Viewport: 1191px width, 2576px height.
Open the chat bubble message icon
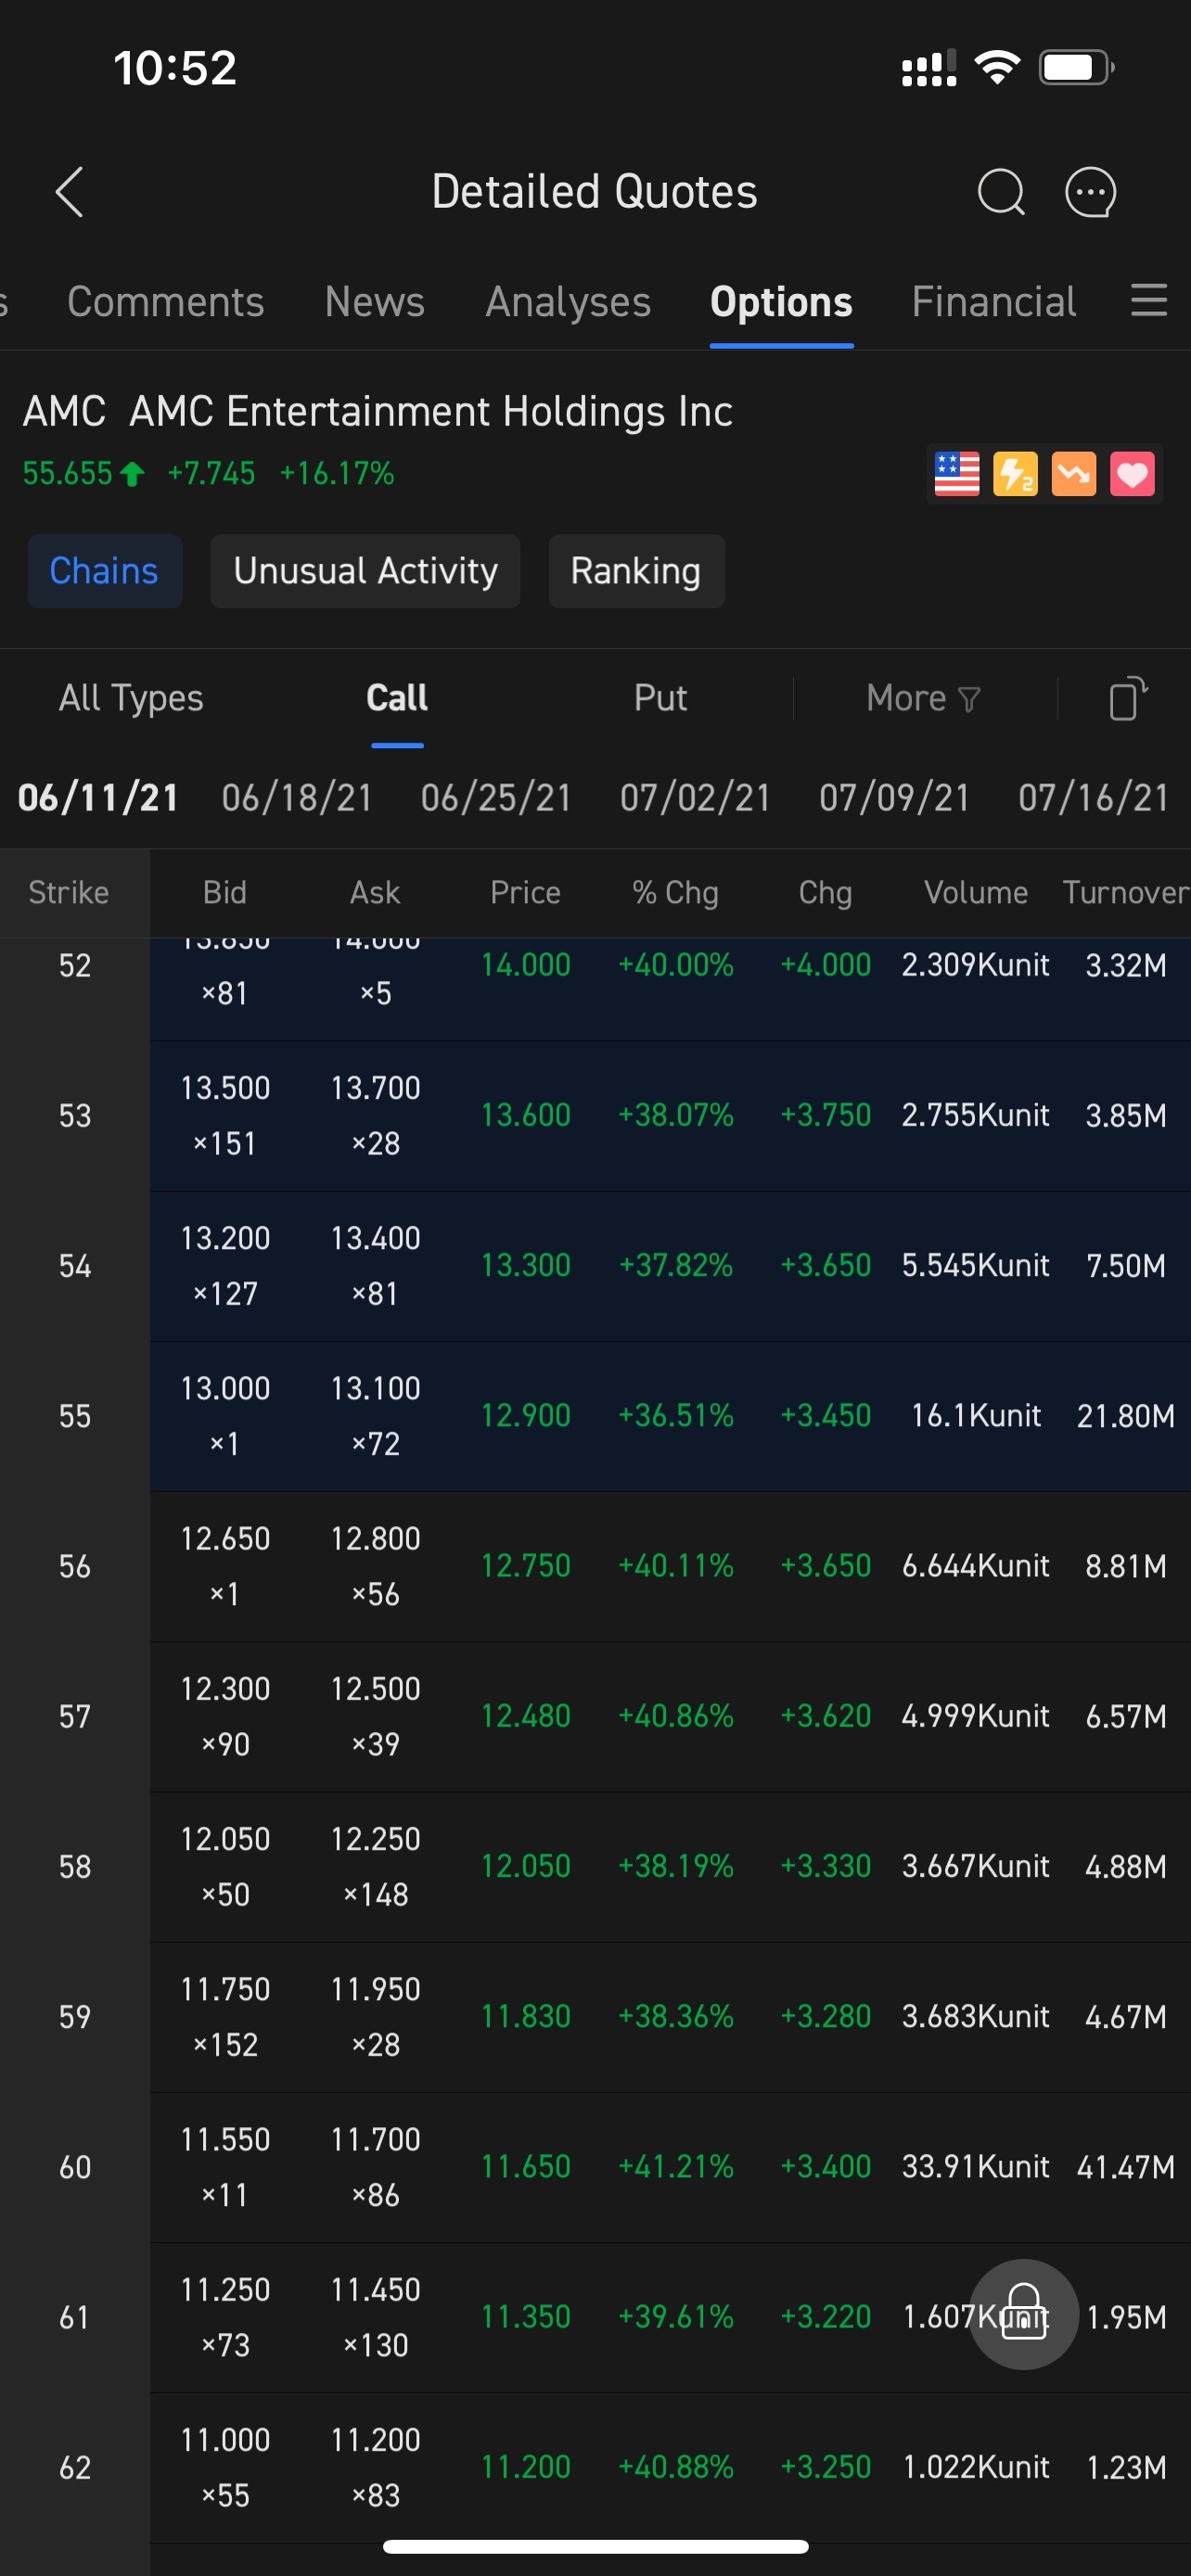click(1090, 192)
